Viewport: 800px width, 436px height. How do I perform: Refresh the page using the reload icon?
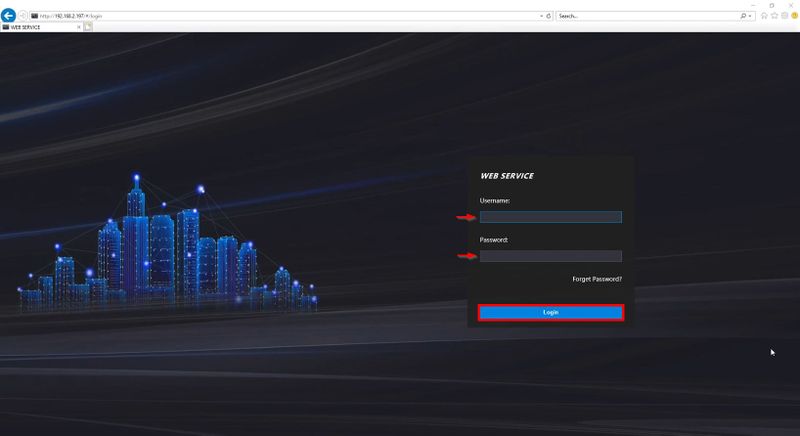coord(549,16)
